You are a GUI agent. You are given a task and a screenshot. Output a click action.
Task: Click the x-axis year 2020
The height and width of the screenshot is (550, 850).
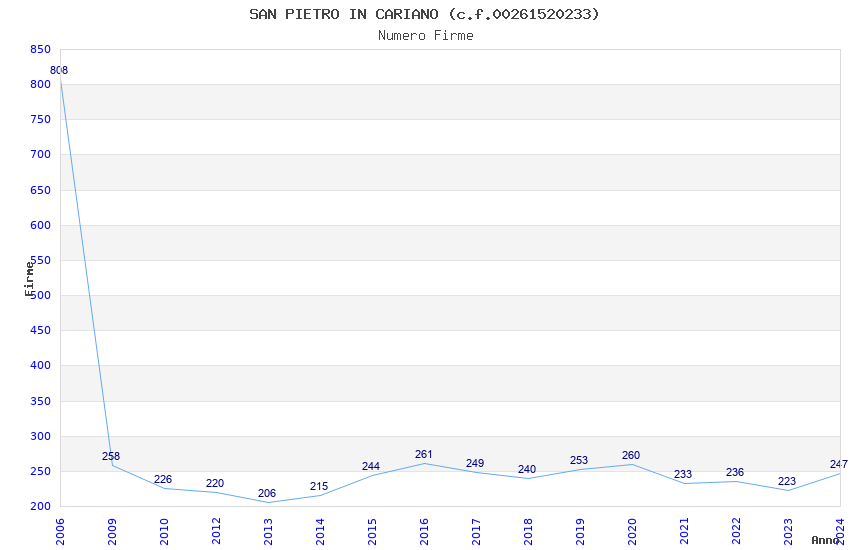pyautogui.click(x=632, y=532)
